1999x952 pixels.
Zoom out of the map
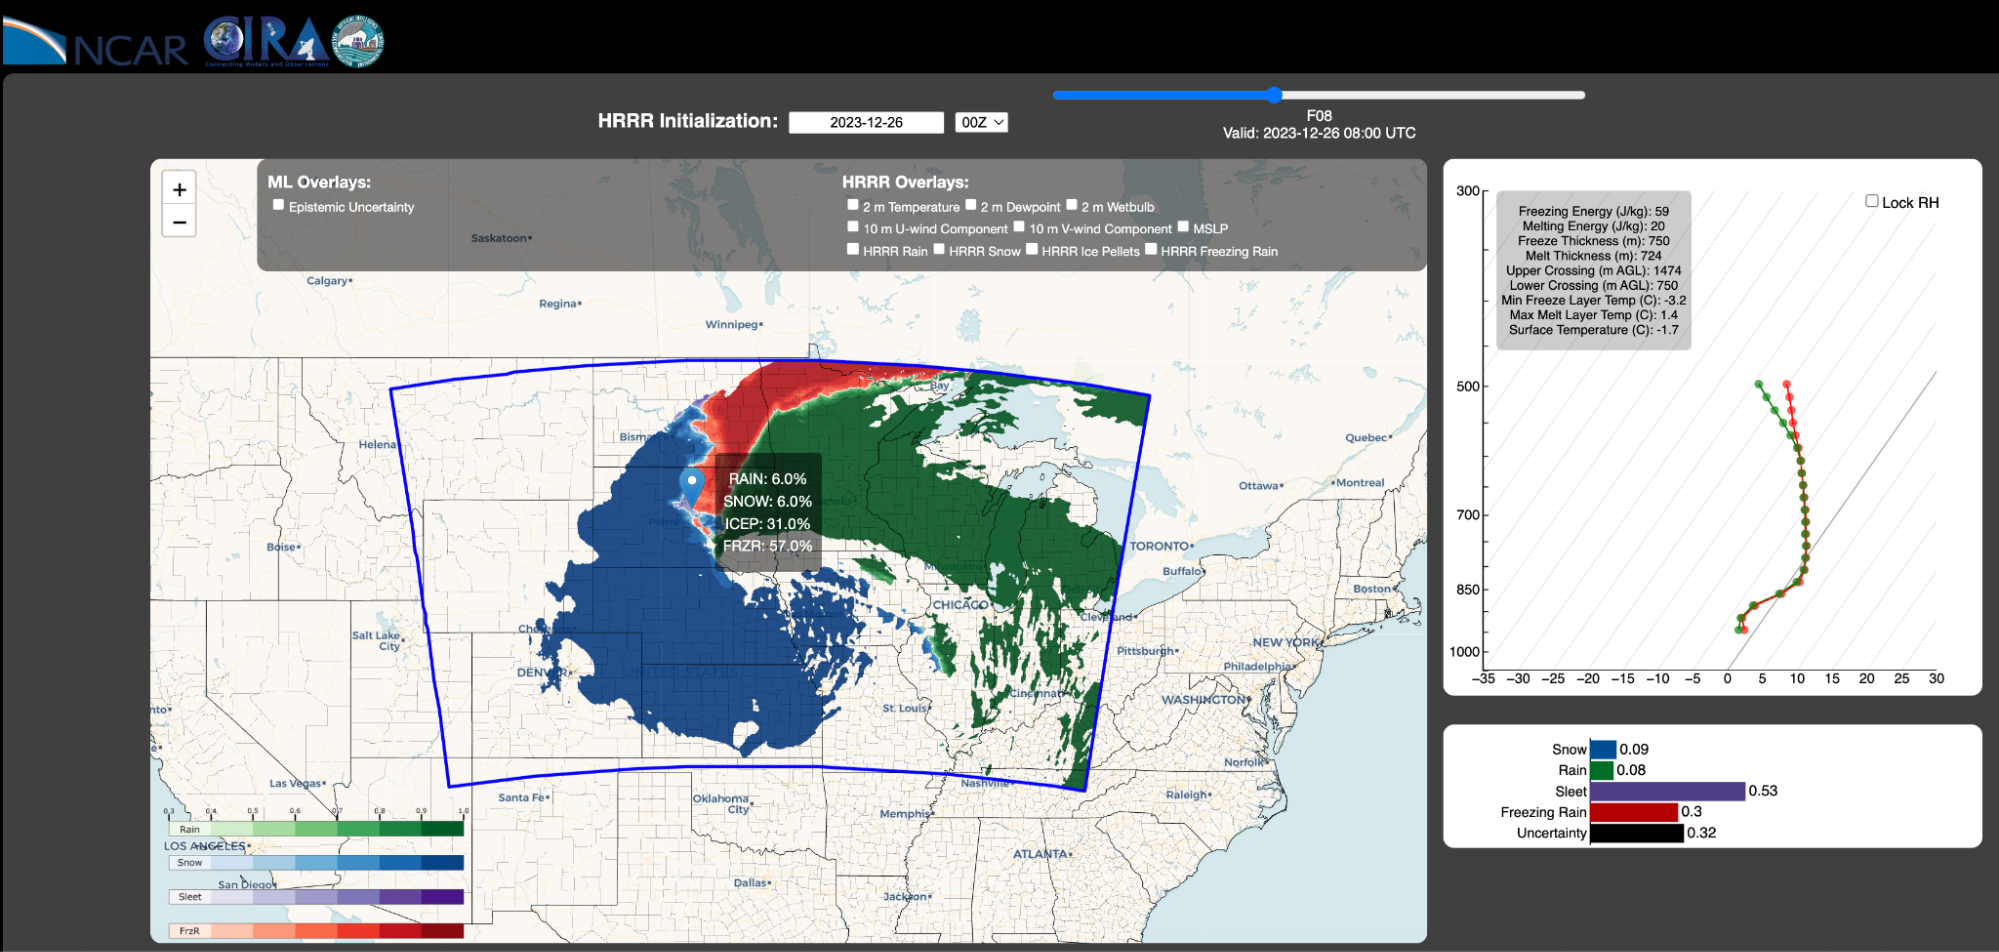tap(179, 222)
